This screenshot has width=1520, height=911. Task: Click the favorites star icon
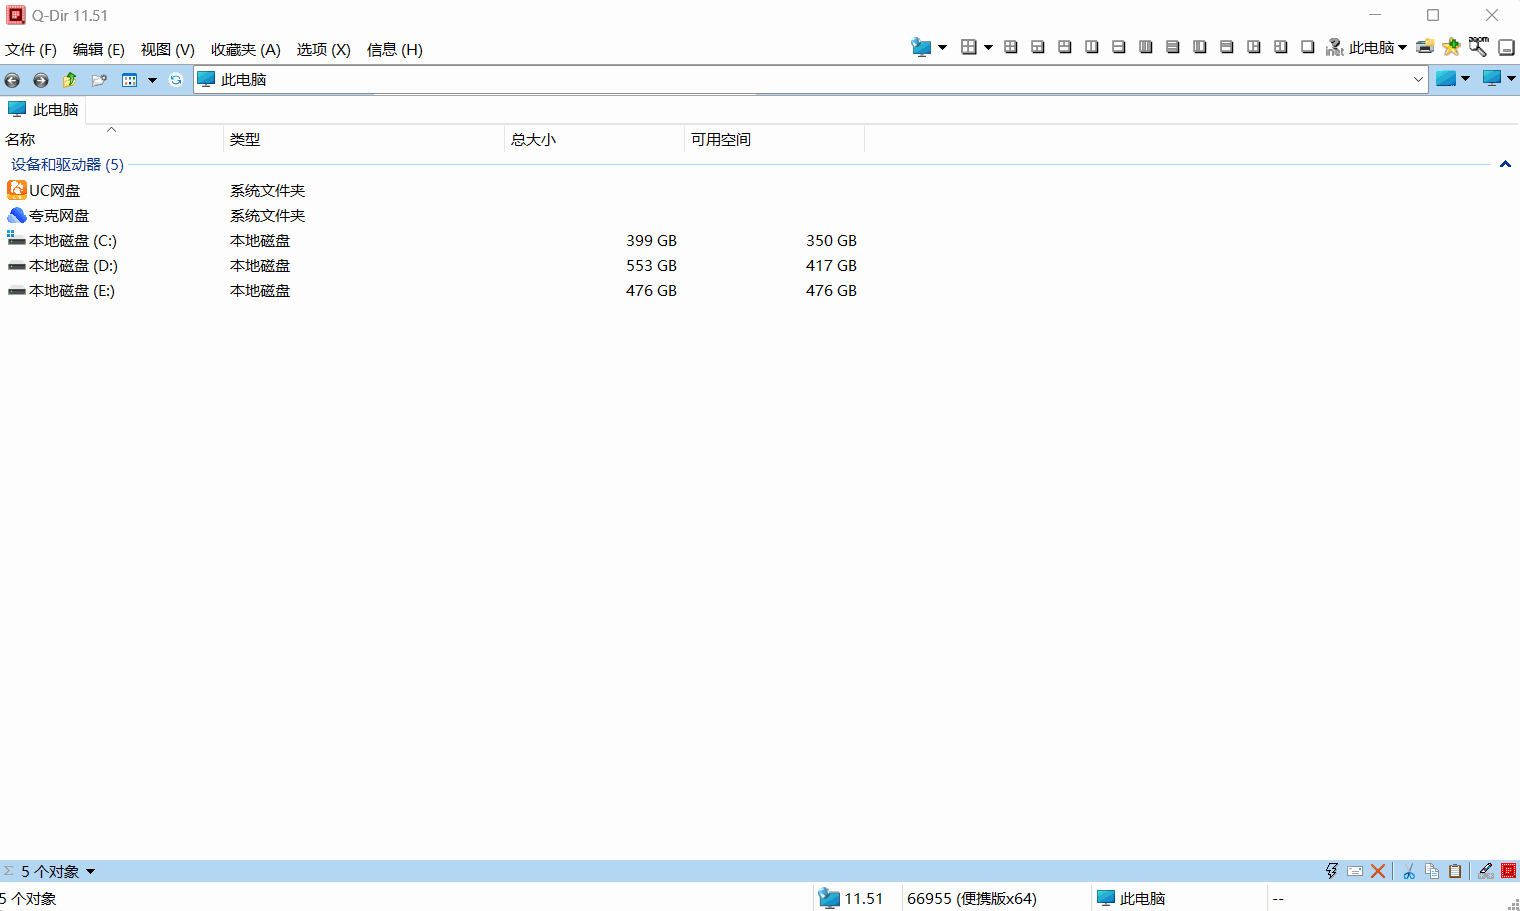point(1451,47)
